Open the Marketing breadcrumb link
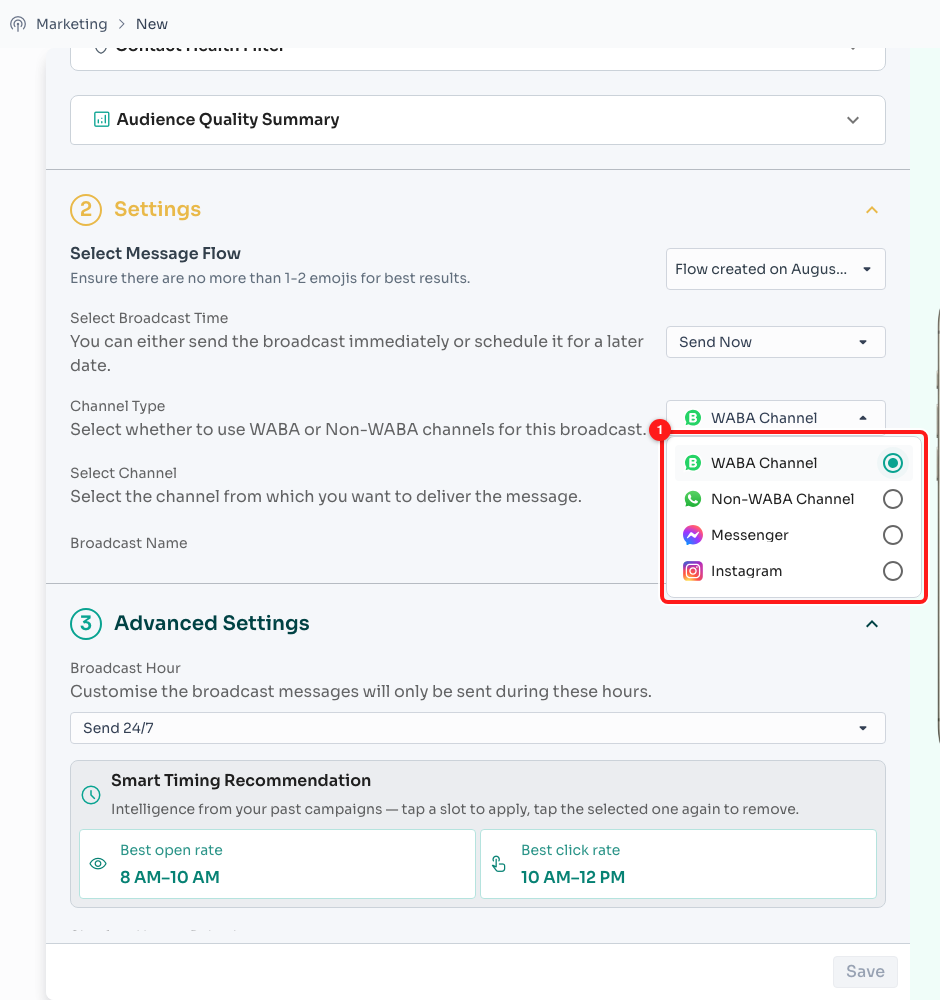940x1000 pixels. [71, 24]
